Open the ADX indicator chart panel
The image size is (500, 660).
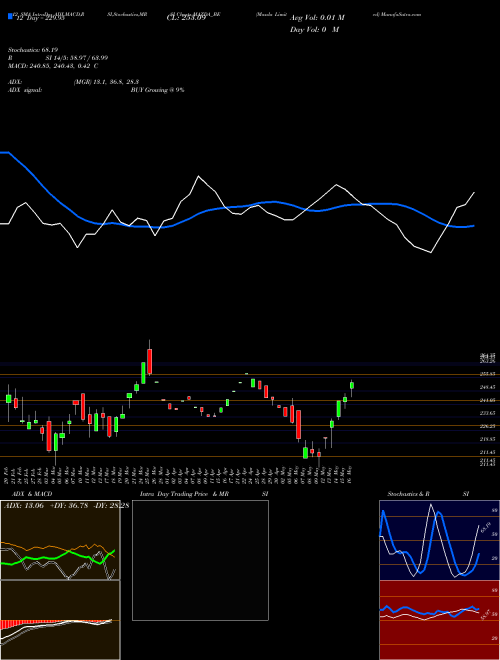(60, 540)
